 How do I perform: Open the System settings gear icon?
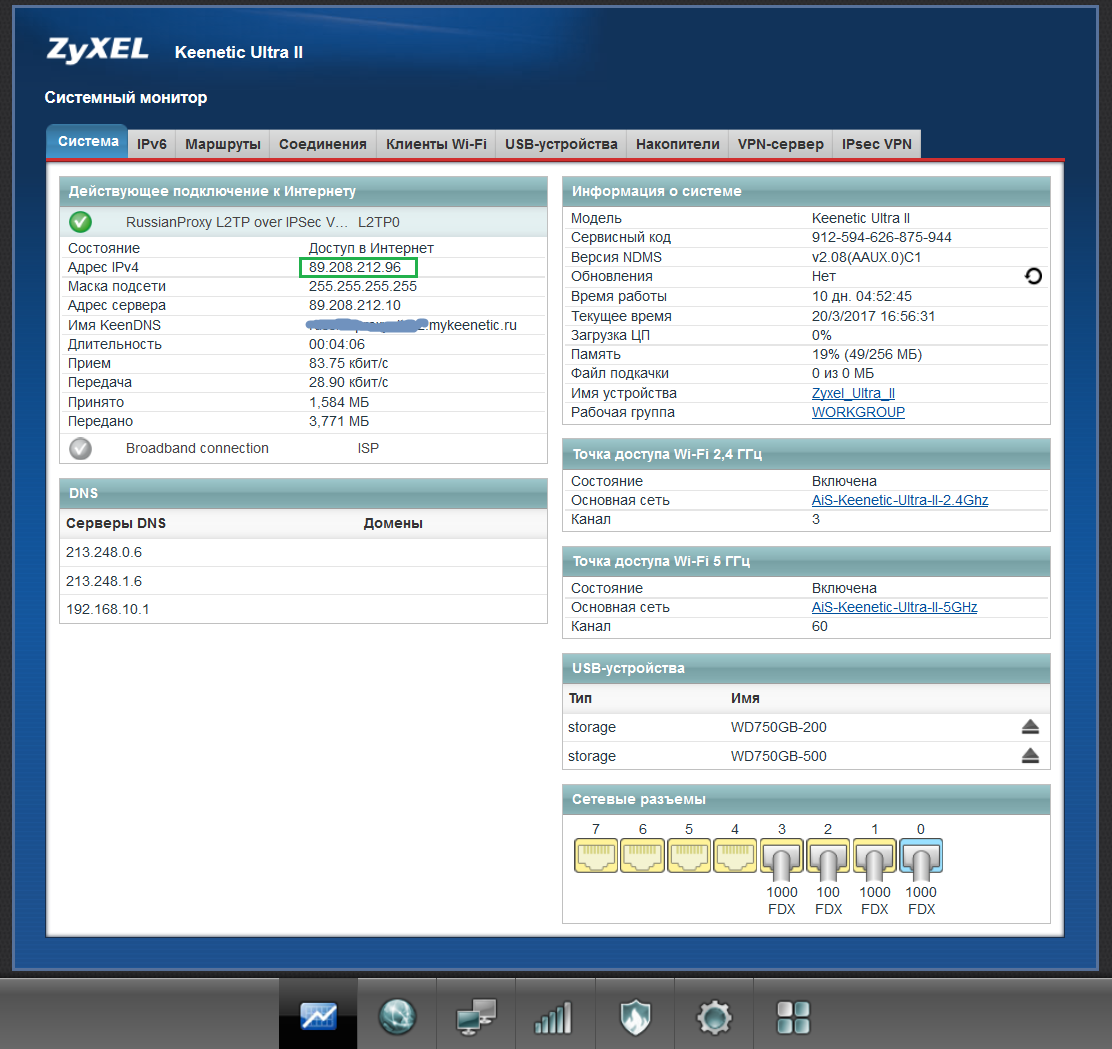tap(714, 1017)
